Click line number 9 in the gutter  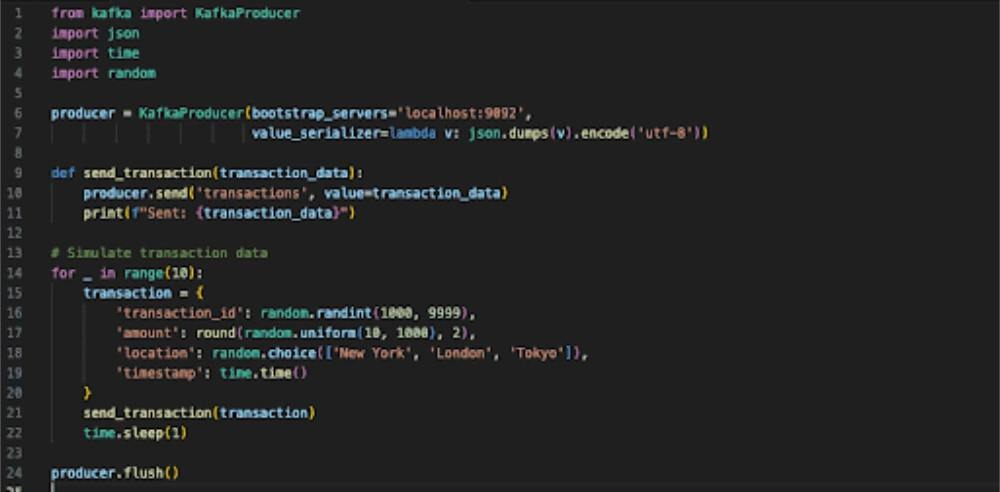tap(18, 173)
